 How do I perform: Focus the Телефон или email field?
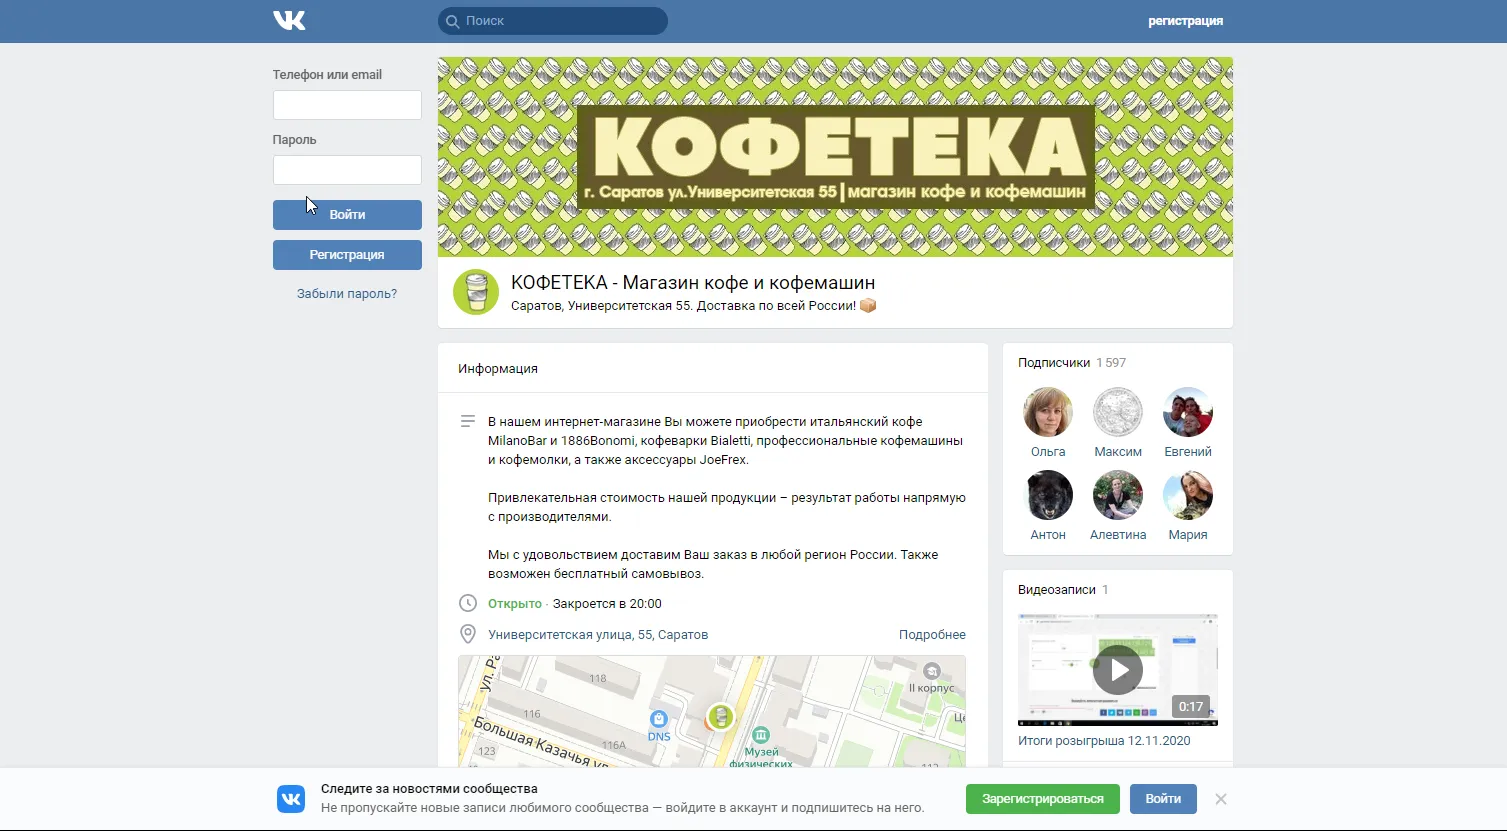pyautogui.click(x=347, y=105)
